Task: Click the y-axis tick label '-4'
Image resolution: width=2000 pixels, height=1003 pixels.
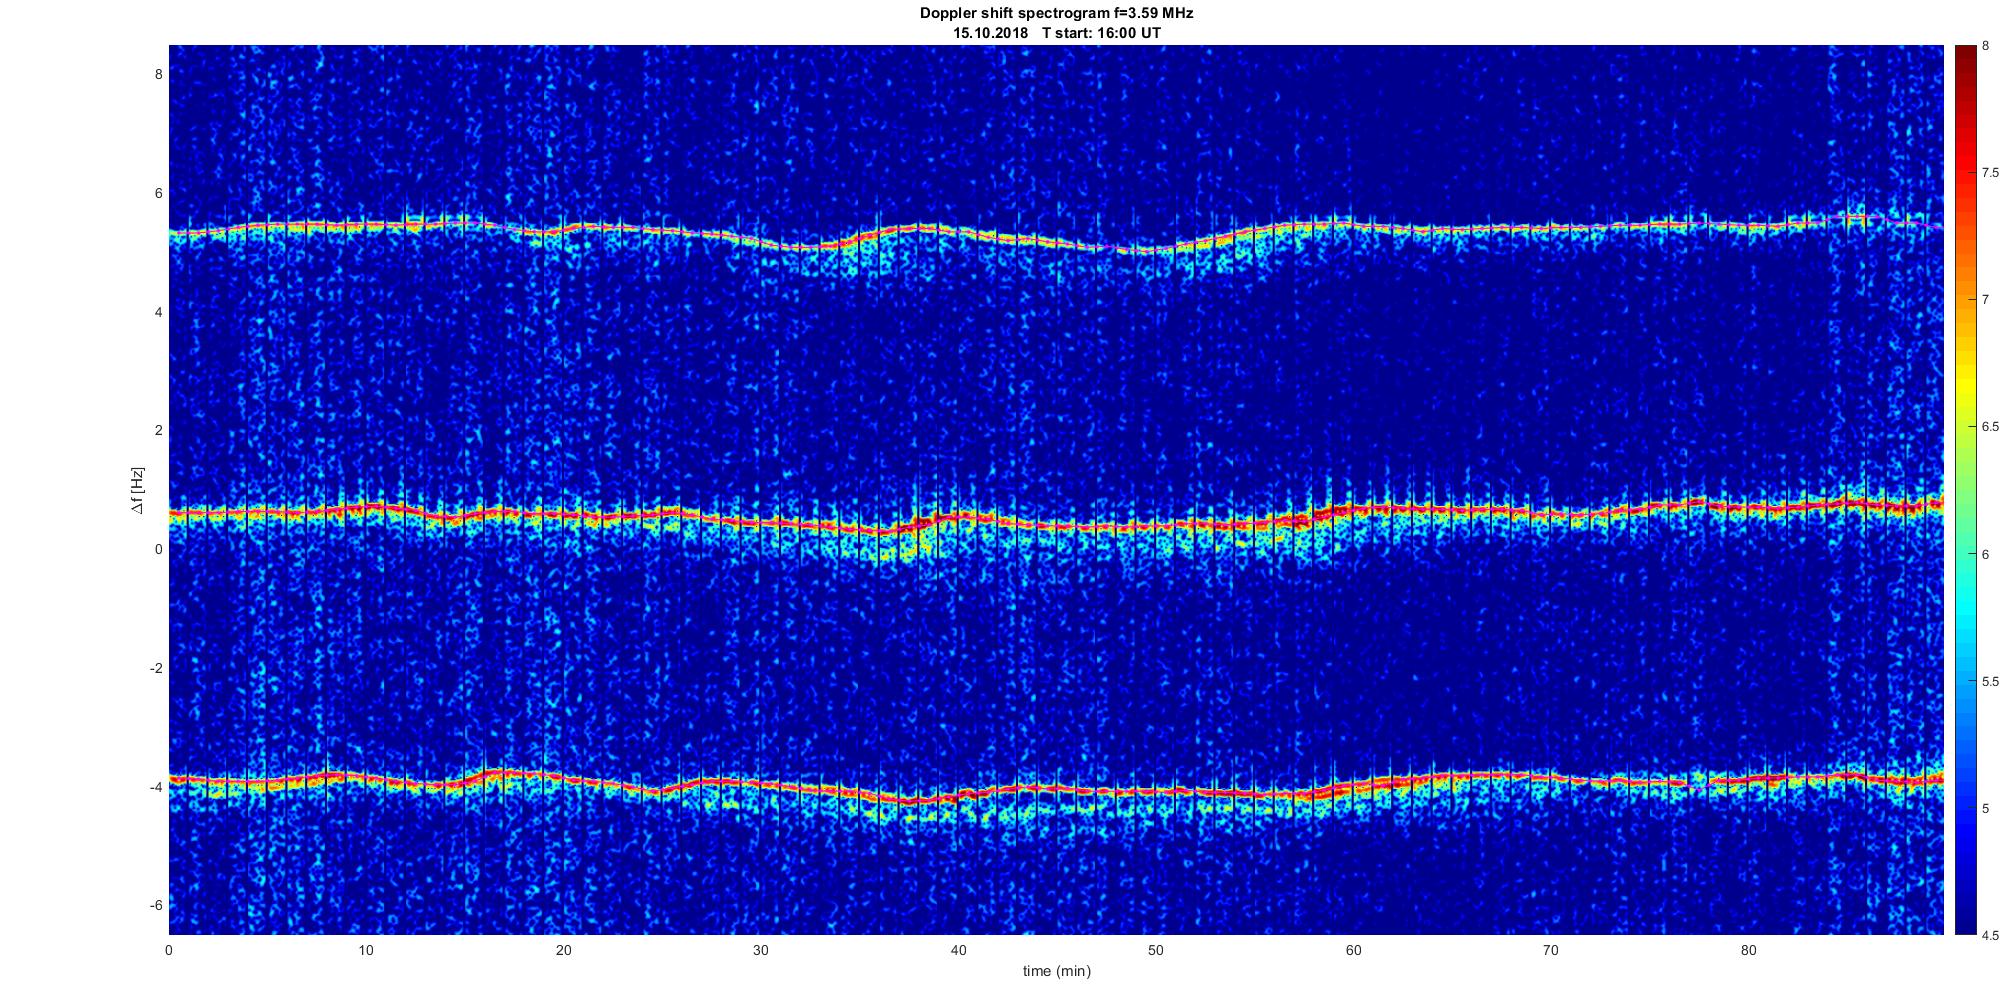Action: (156, 787)
